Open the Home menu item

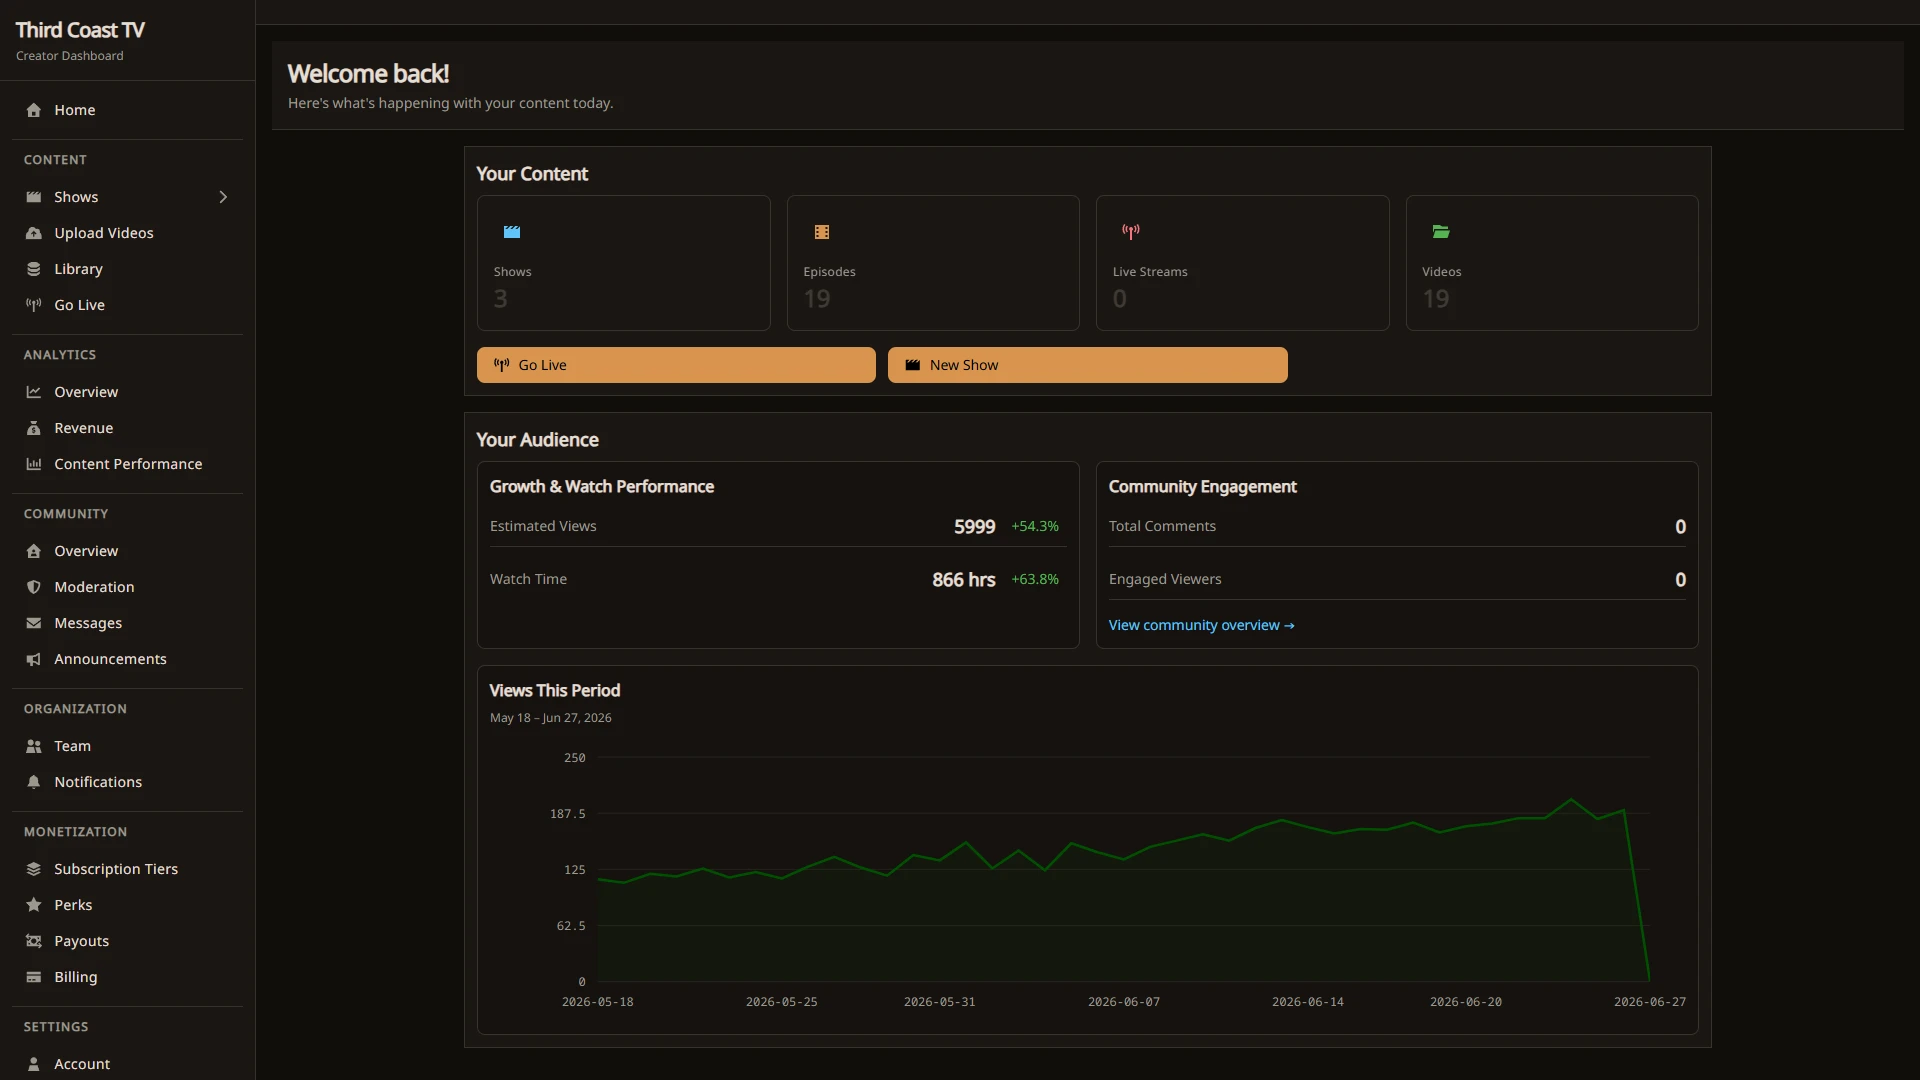[x=128, y=110]
